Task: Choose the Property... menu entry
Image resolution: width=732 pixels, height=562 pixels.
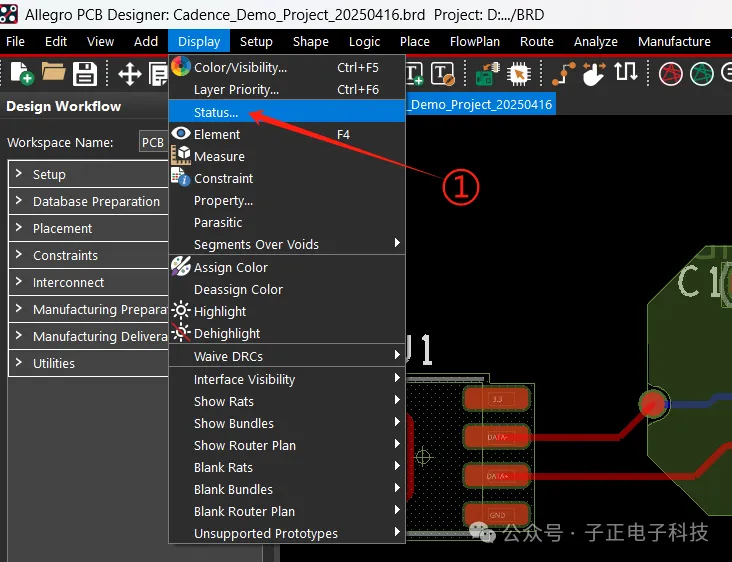Action: coord(287,200)
